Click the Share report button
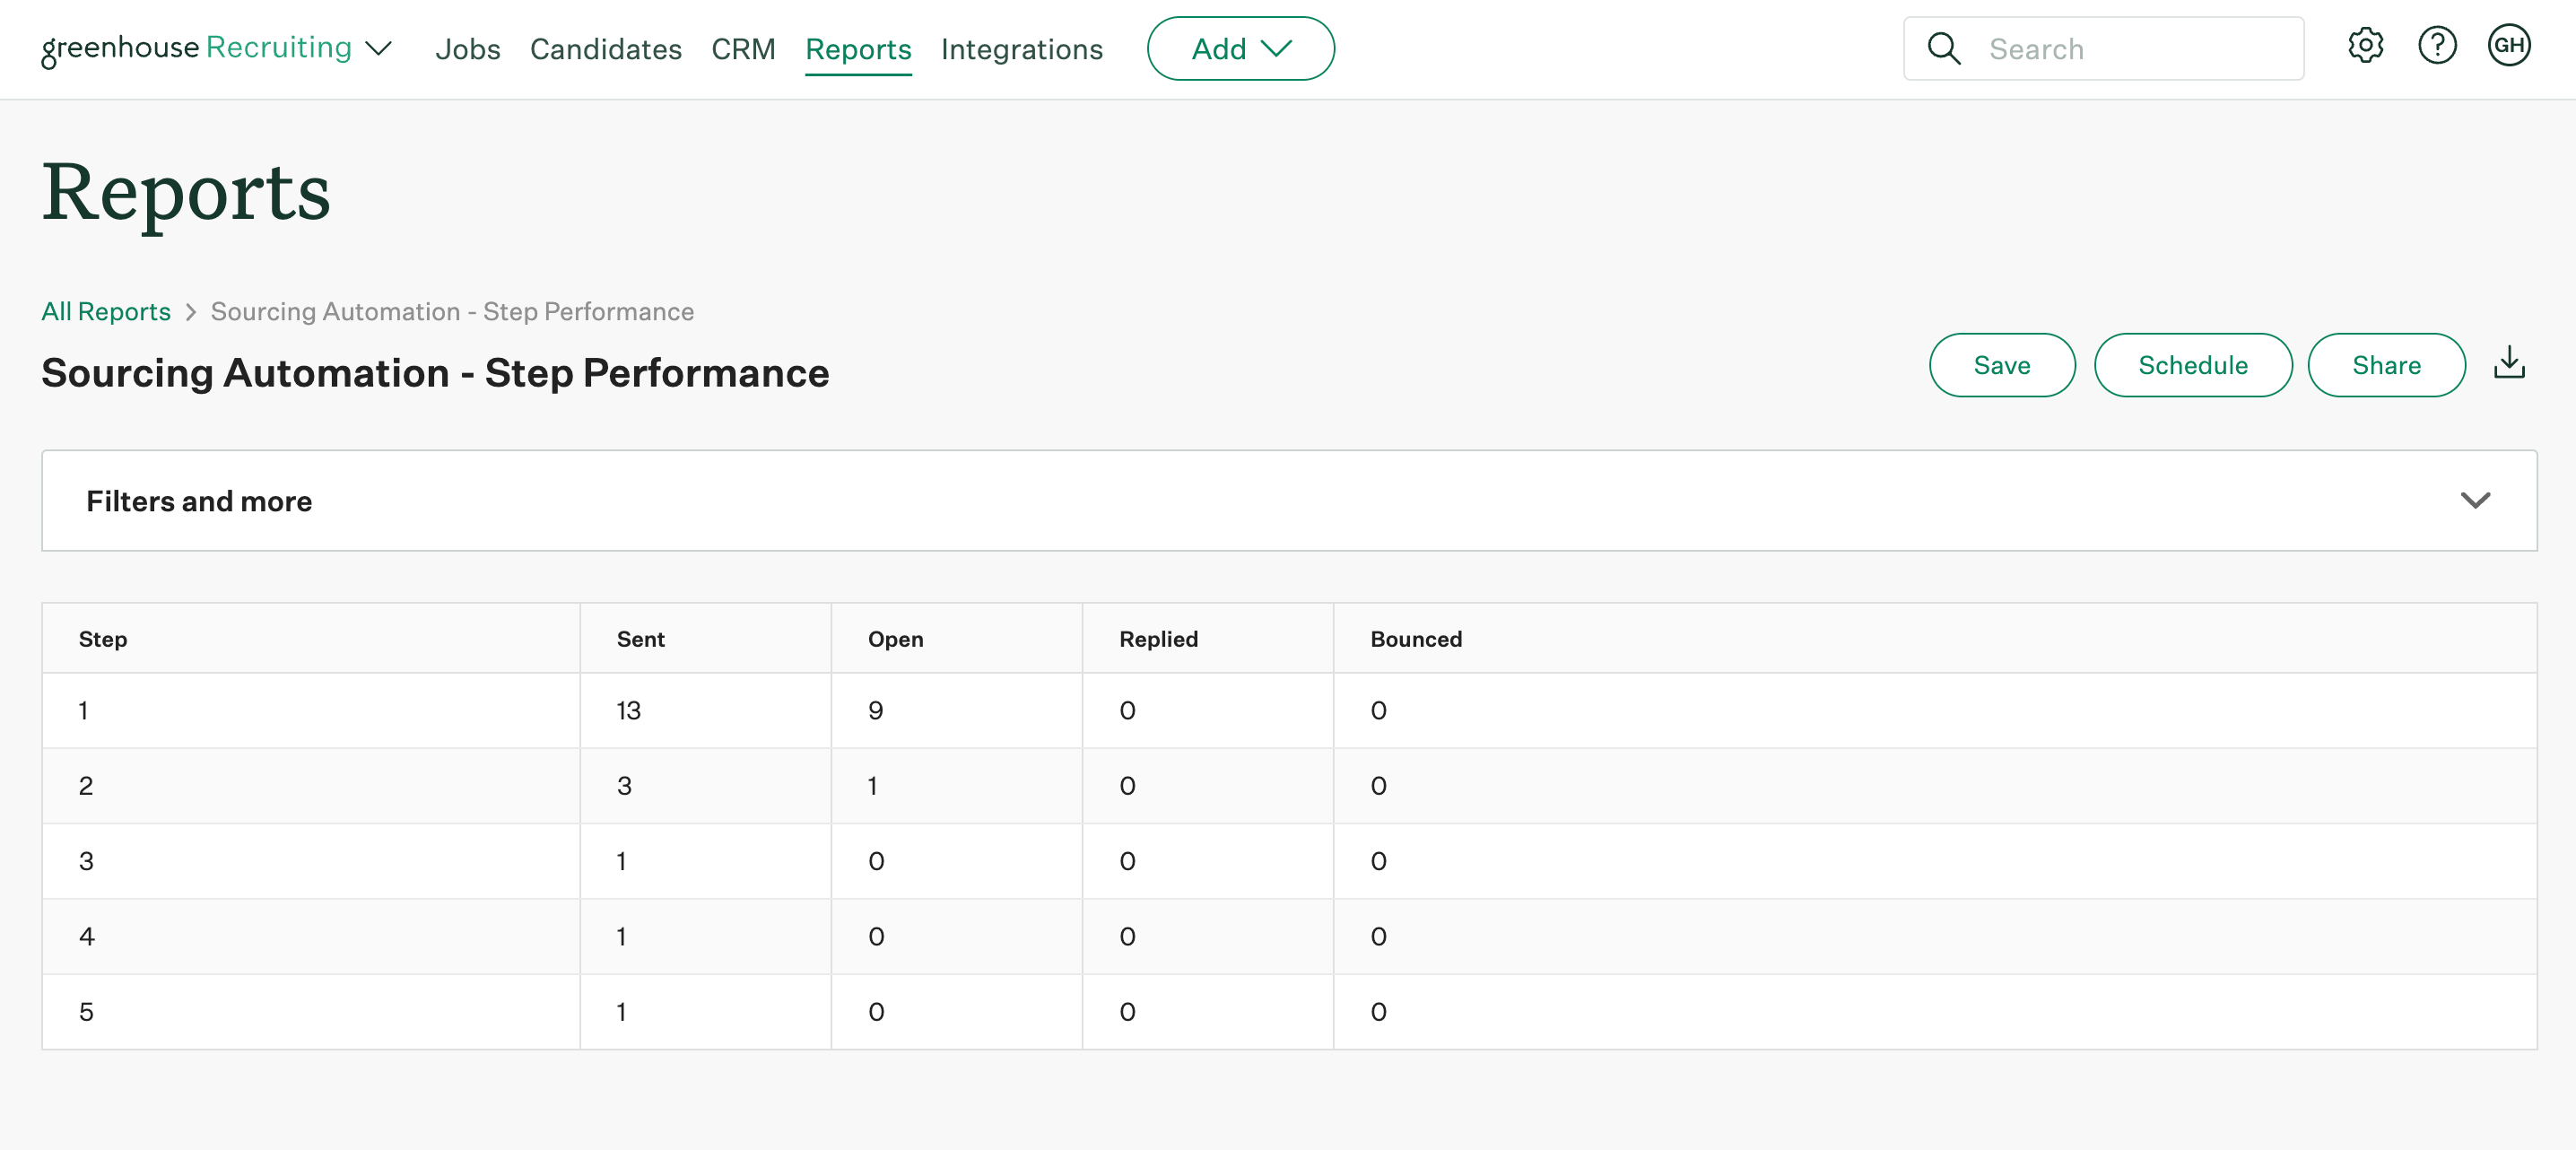 tap(2387, 365)
